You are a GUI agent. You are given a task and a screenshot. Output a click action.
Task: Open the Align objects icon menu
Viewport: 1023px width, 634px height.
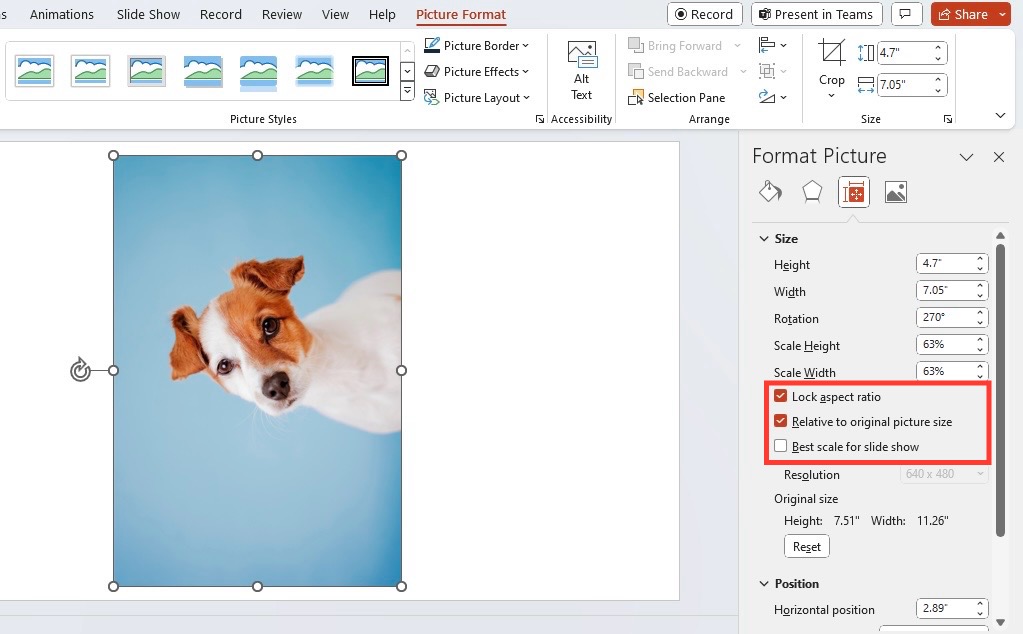click(773, 45)
